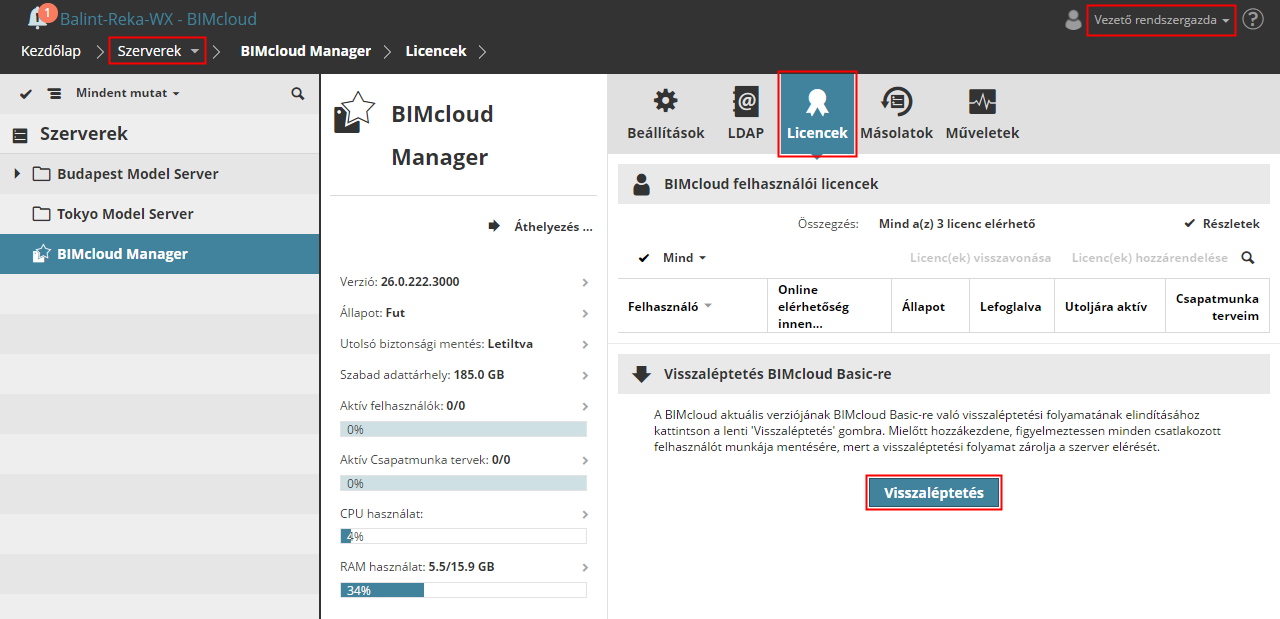Viewport: 1280px width, 619px height.
Task: Expand the Budapest Model Server tree node
Action: pos(17,174)
